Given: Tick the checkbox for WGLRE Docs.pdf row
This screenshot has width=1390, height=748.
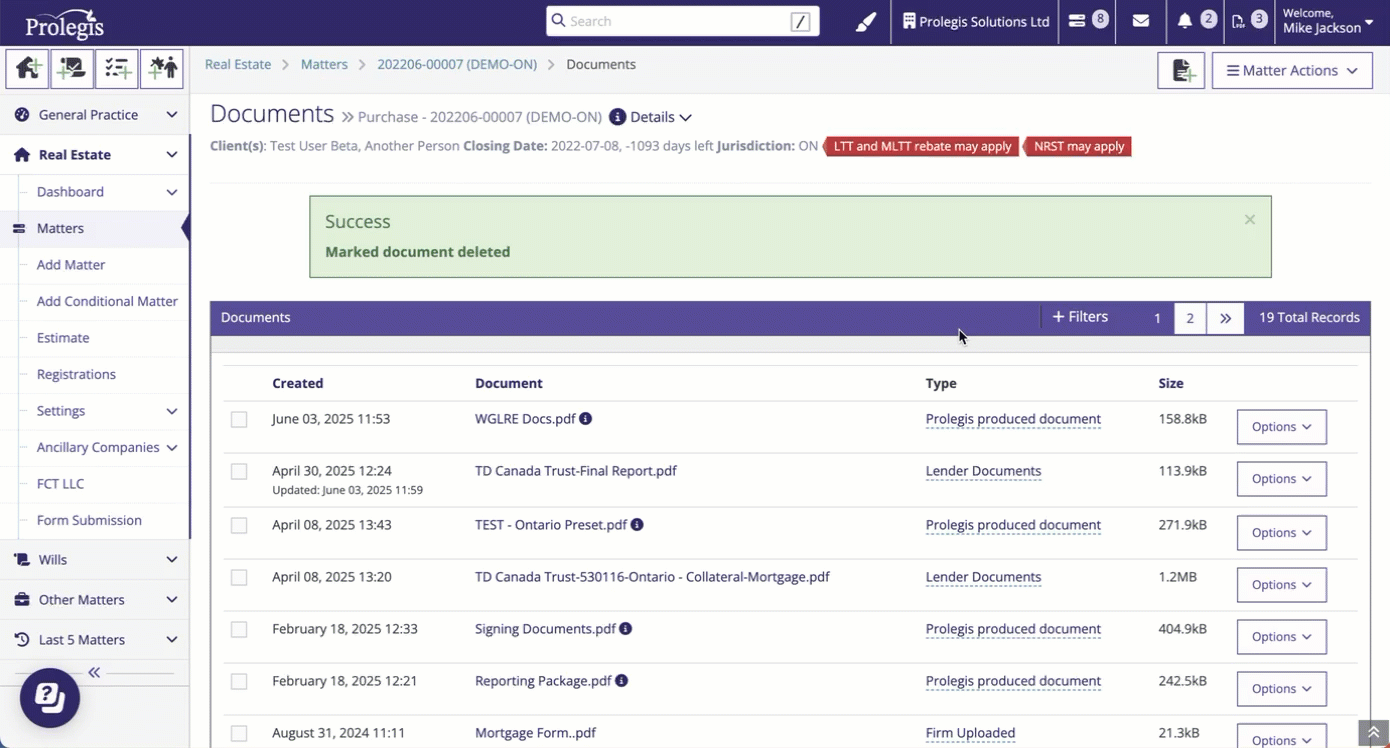Looking at the screenshot, I should tap(239, 420).
